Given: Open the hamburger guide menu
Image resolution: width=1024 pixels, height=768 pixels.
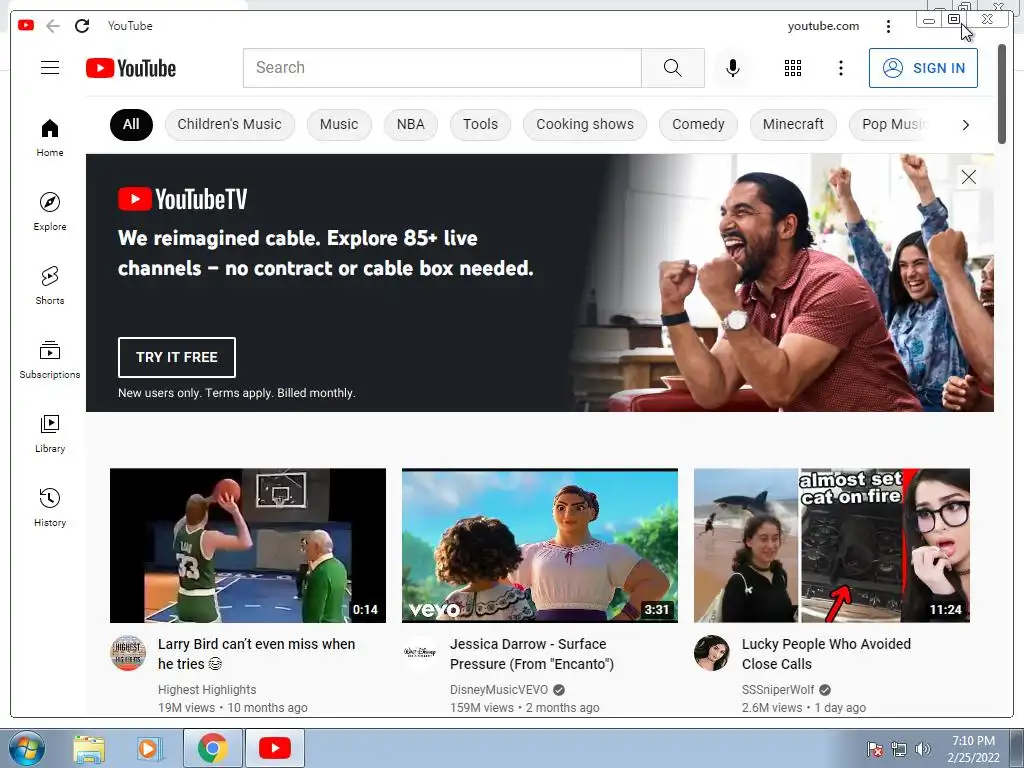Looking at the screenshot, I should [50, 67].
